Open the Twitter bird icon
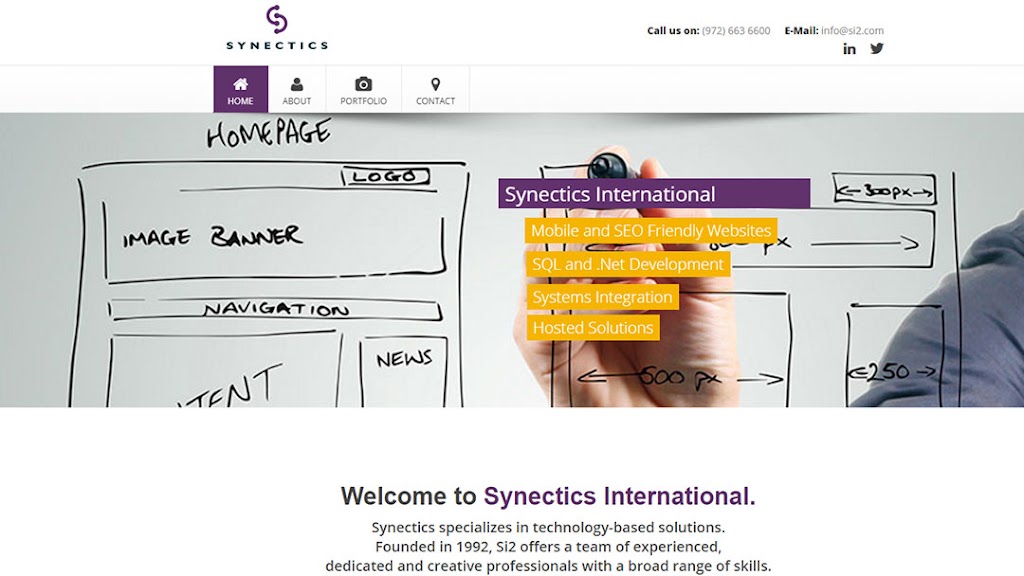Image resolution: width=1024 pixels, height=576 pixels. [876, 48]
